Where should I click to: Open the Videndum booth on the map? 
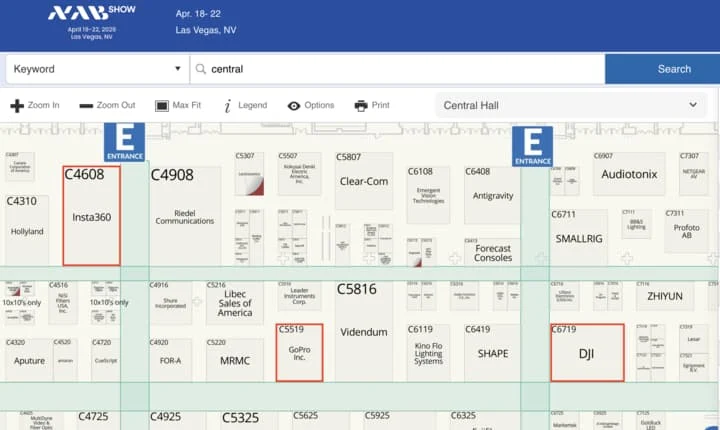363,332
